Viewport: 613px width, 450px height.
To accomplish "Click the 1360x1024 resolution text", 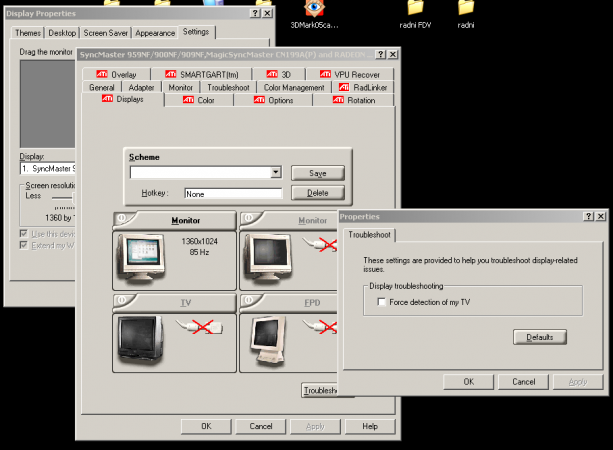I will 199,241.
